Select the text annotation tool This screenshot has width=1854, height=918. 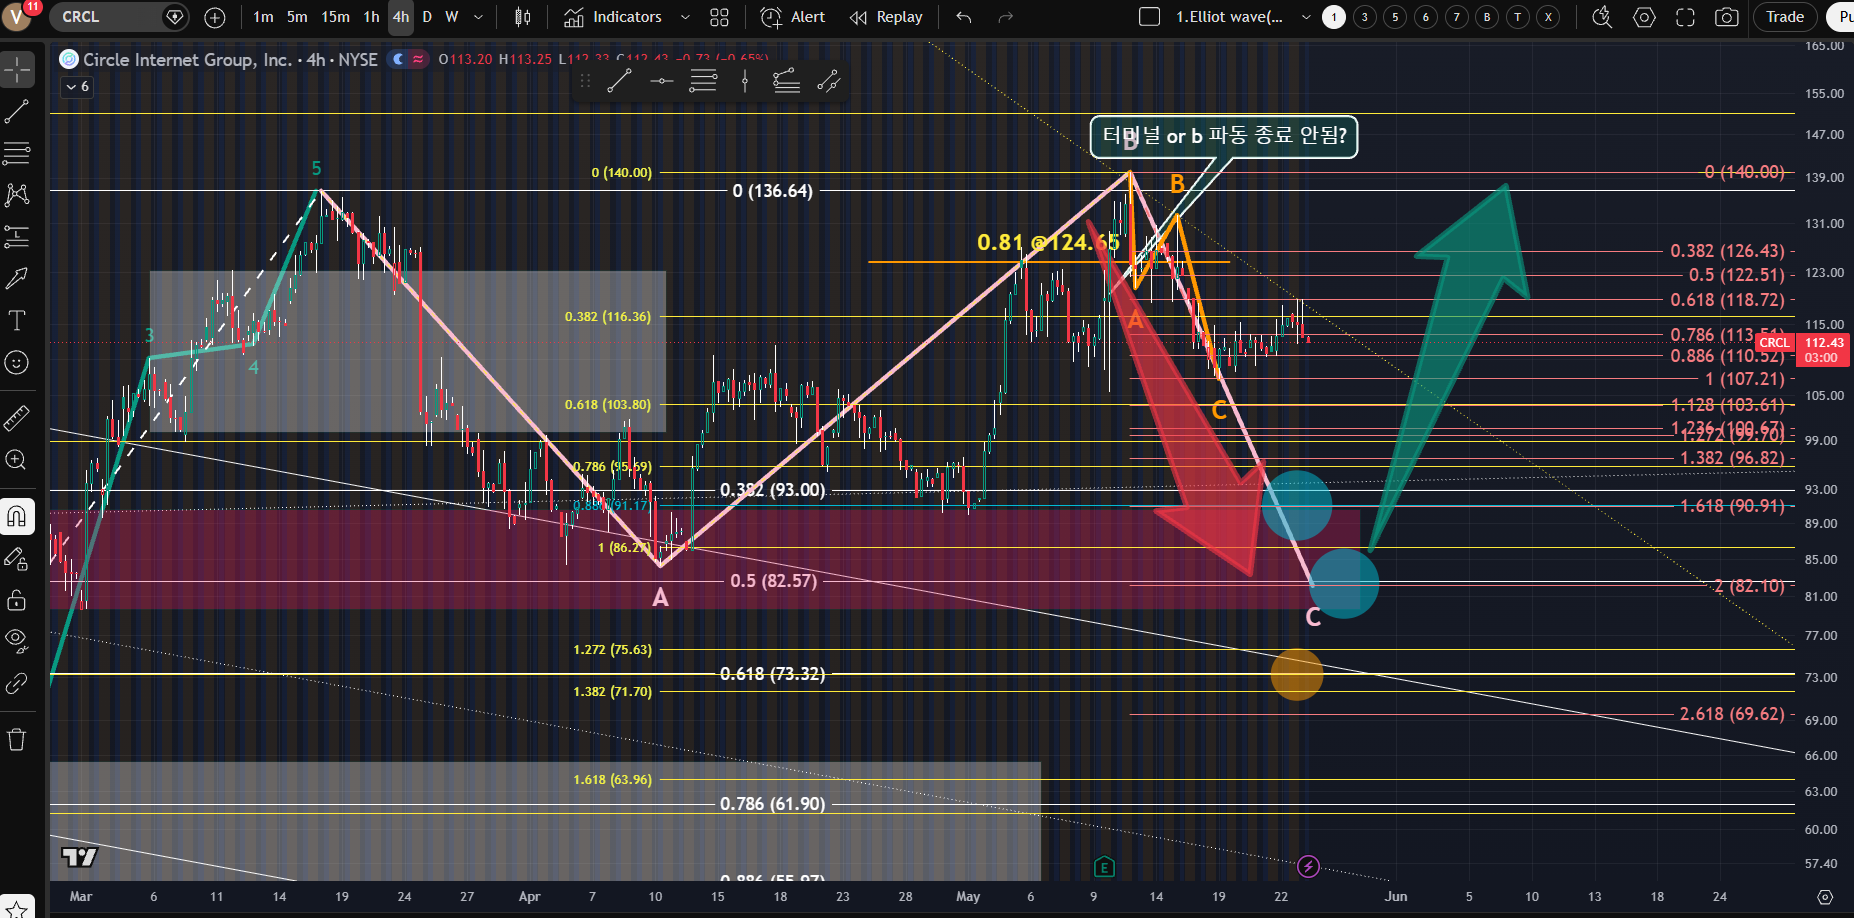click(x=17, y=320)
